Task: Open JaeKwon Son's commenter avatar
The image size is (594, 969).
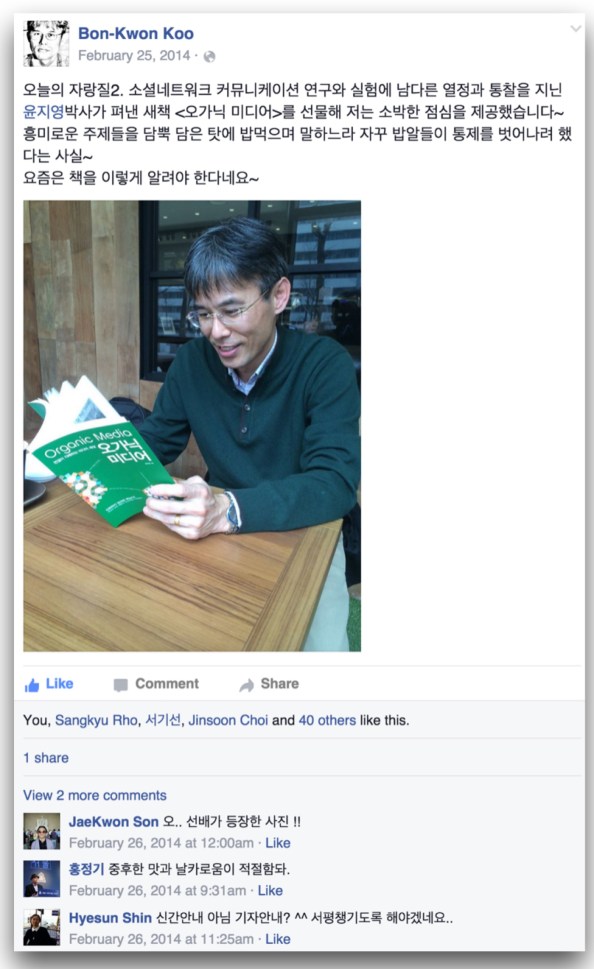Action: coord(41,831)
